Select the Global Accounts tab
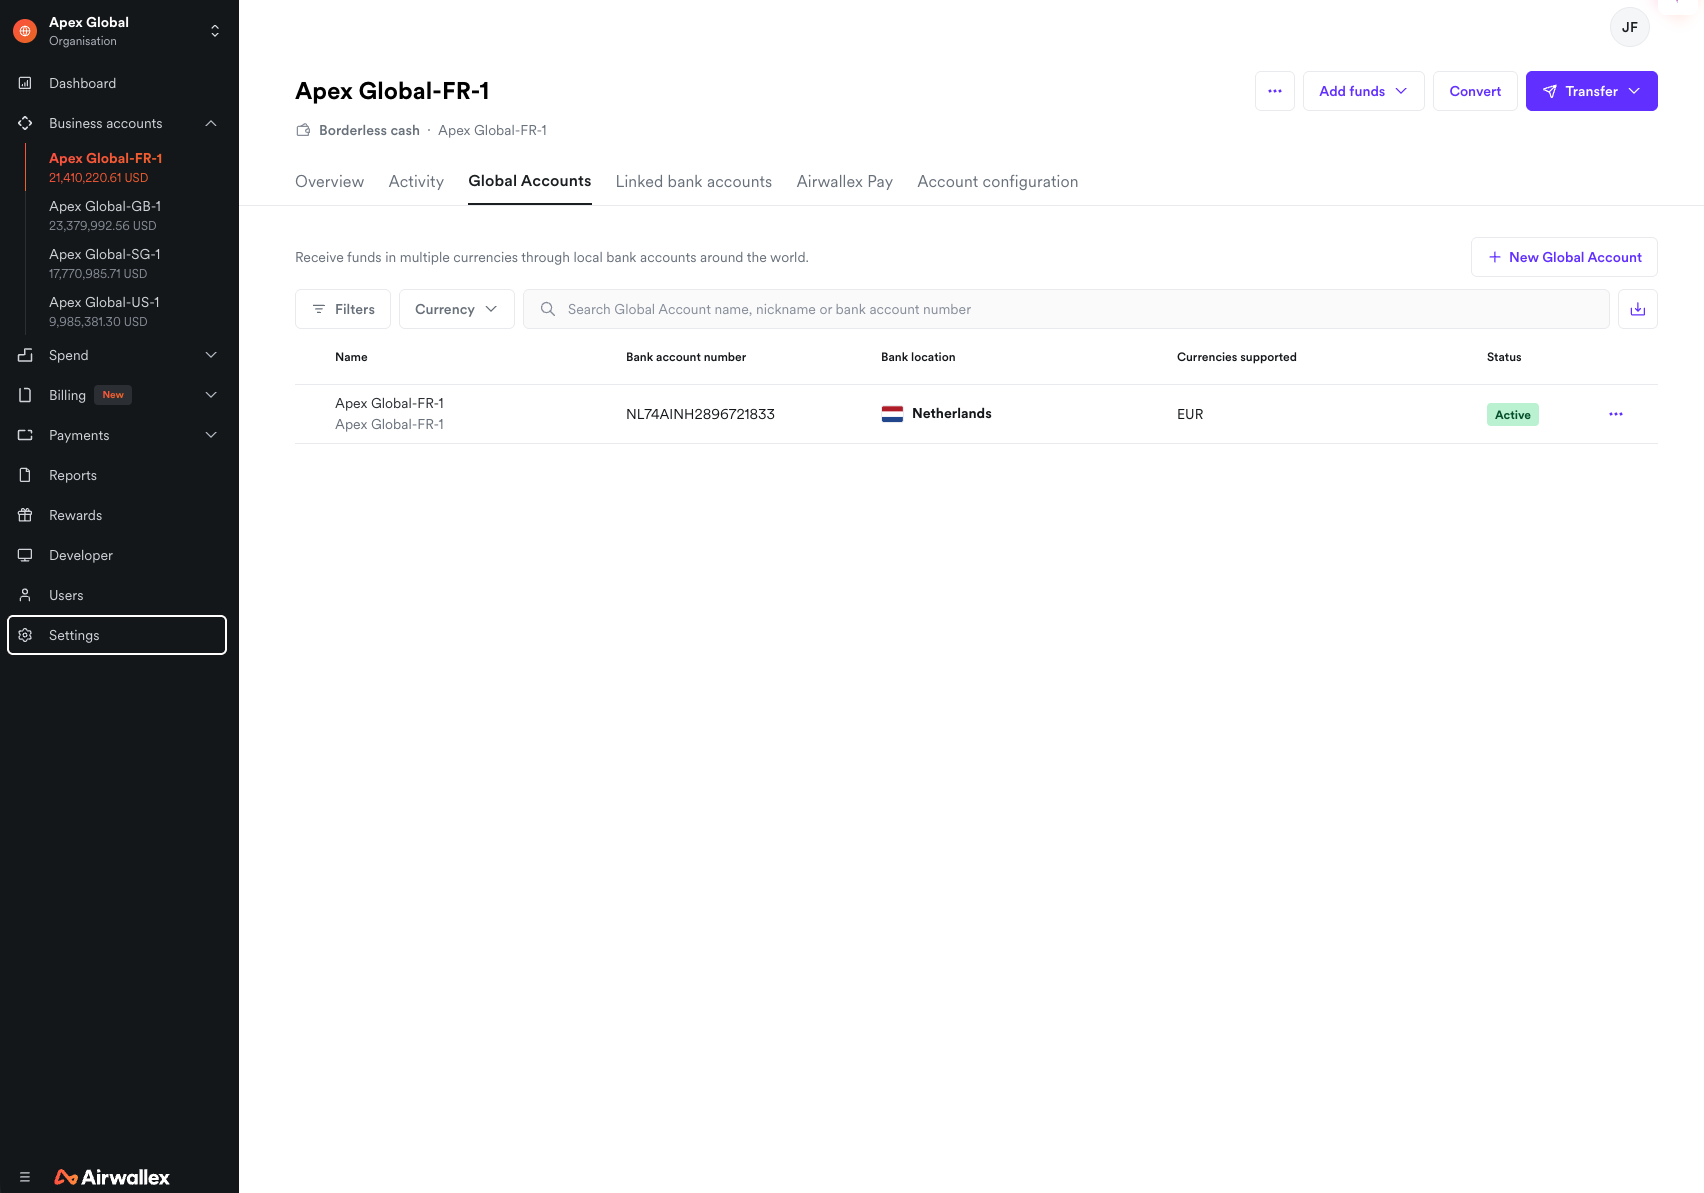This screenshot has width=1704, height=1193. [x=530, y=181]
